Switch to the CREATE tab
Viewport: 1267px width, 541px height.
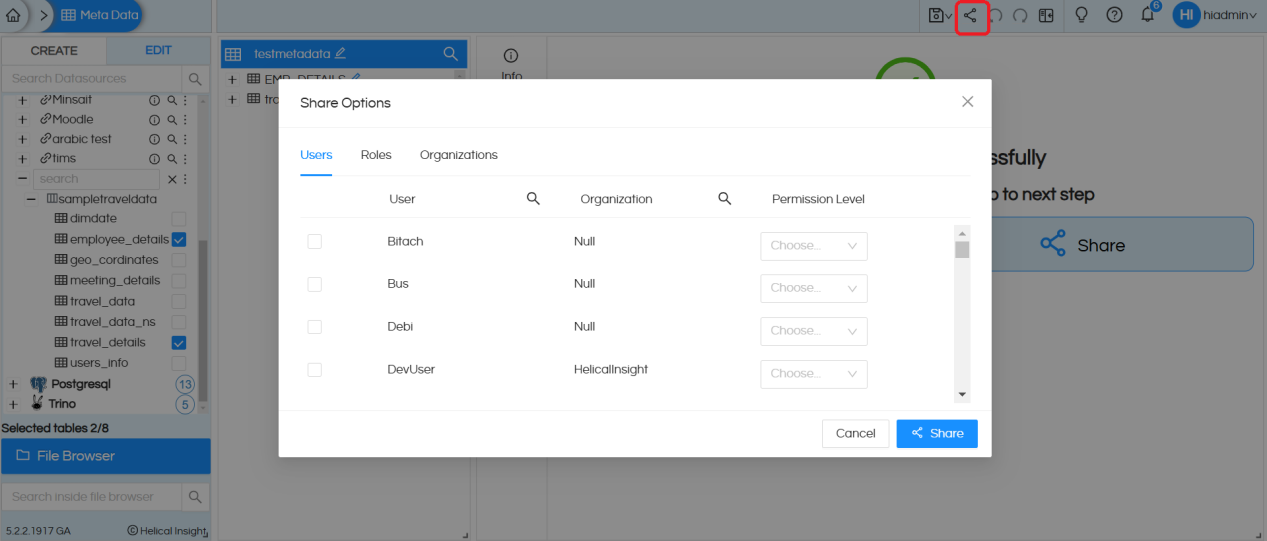(x=54, y=51)
